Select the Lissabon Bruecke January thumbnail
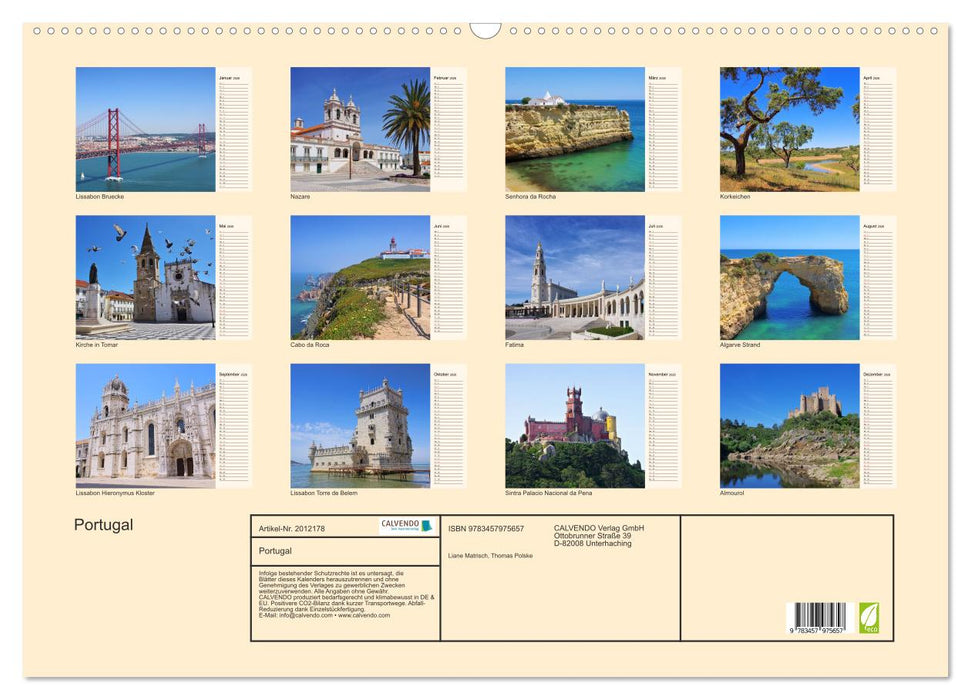 (146, 130)
